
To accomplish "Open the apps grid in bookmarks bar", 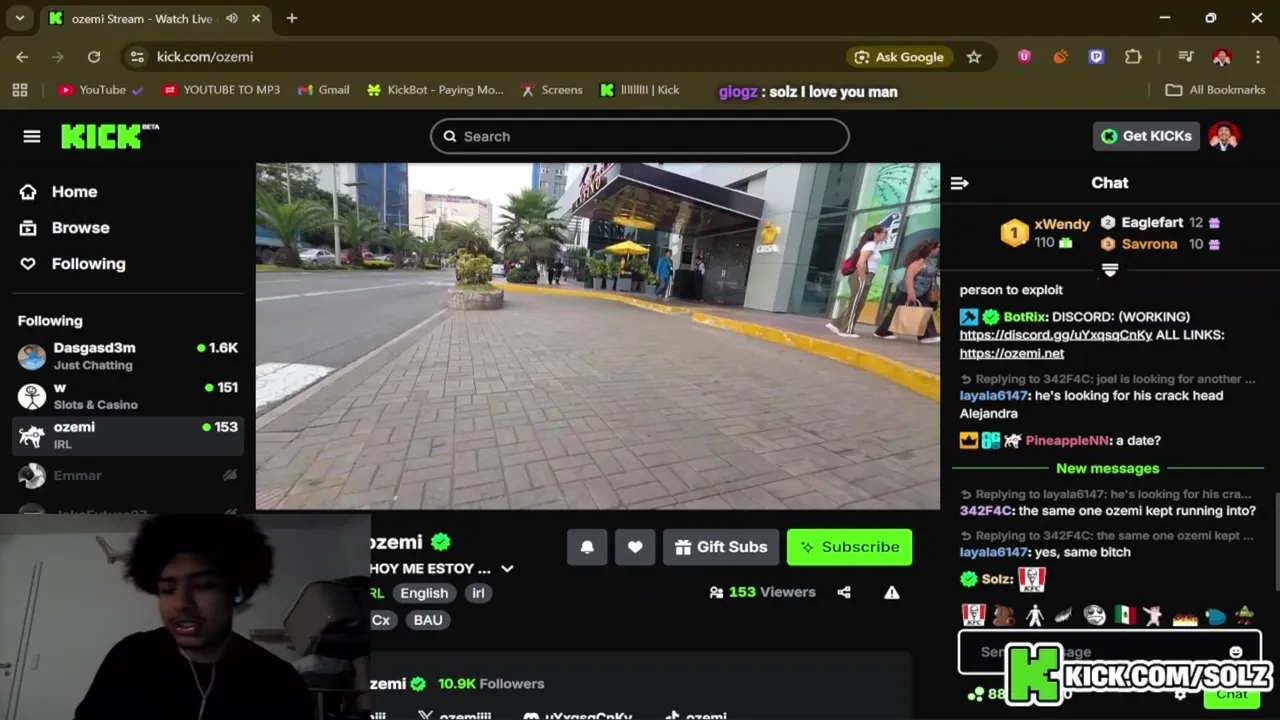I will click(19, 90).
